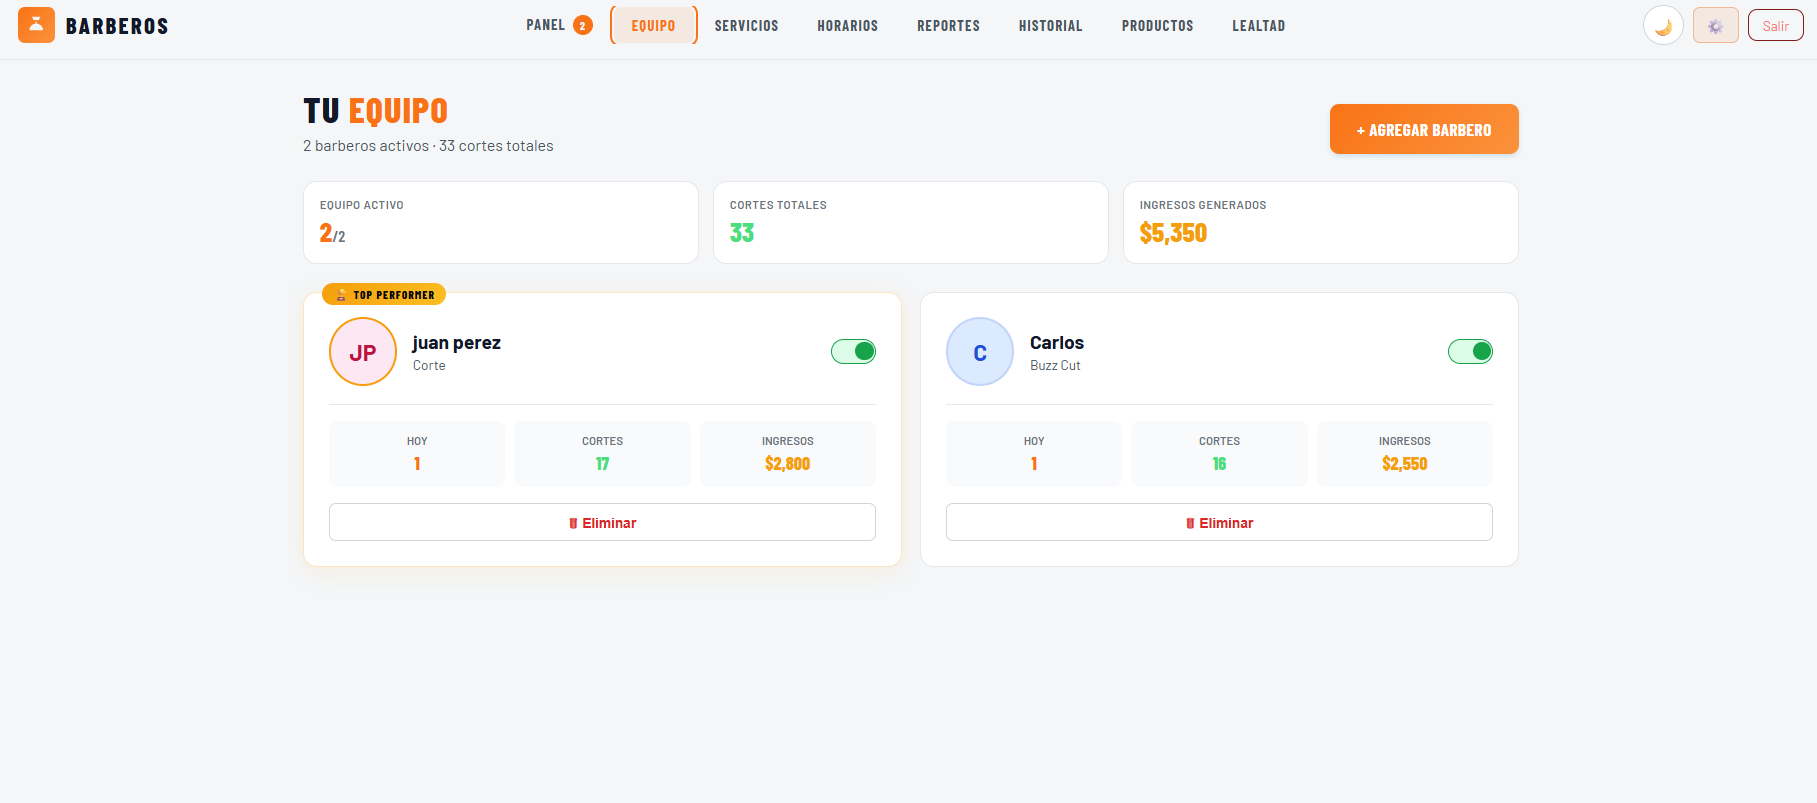Click Top Performer badge
The height and width of the screenshot is (803, 1817).
click(x=384, y=295)
